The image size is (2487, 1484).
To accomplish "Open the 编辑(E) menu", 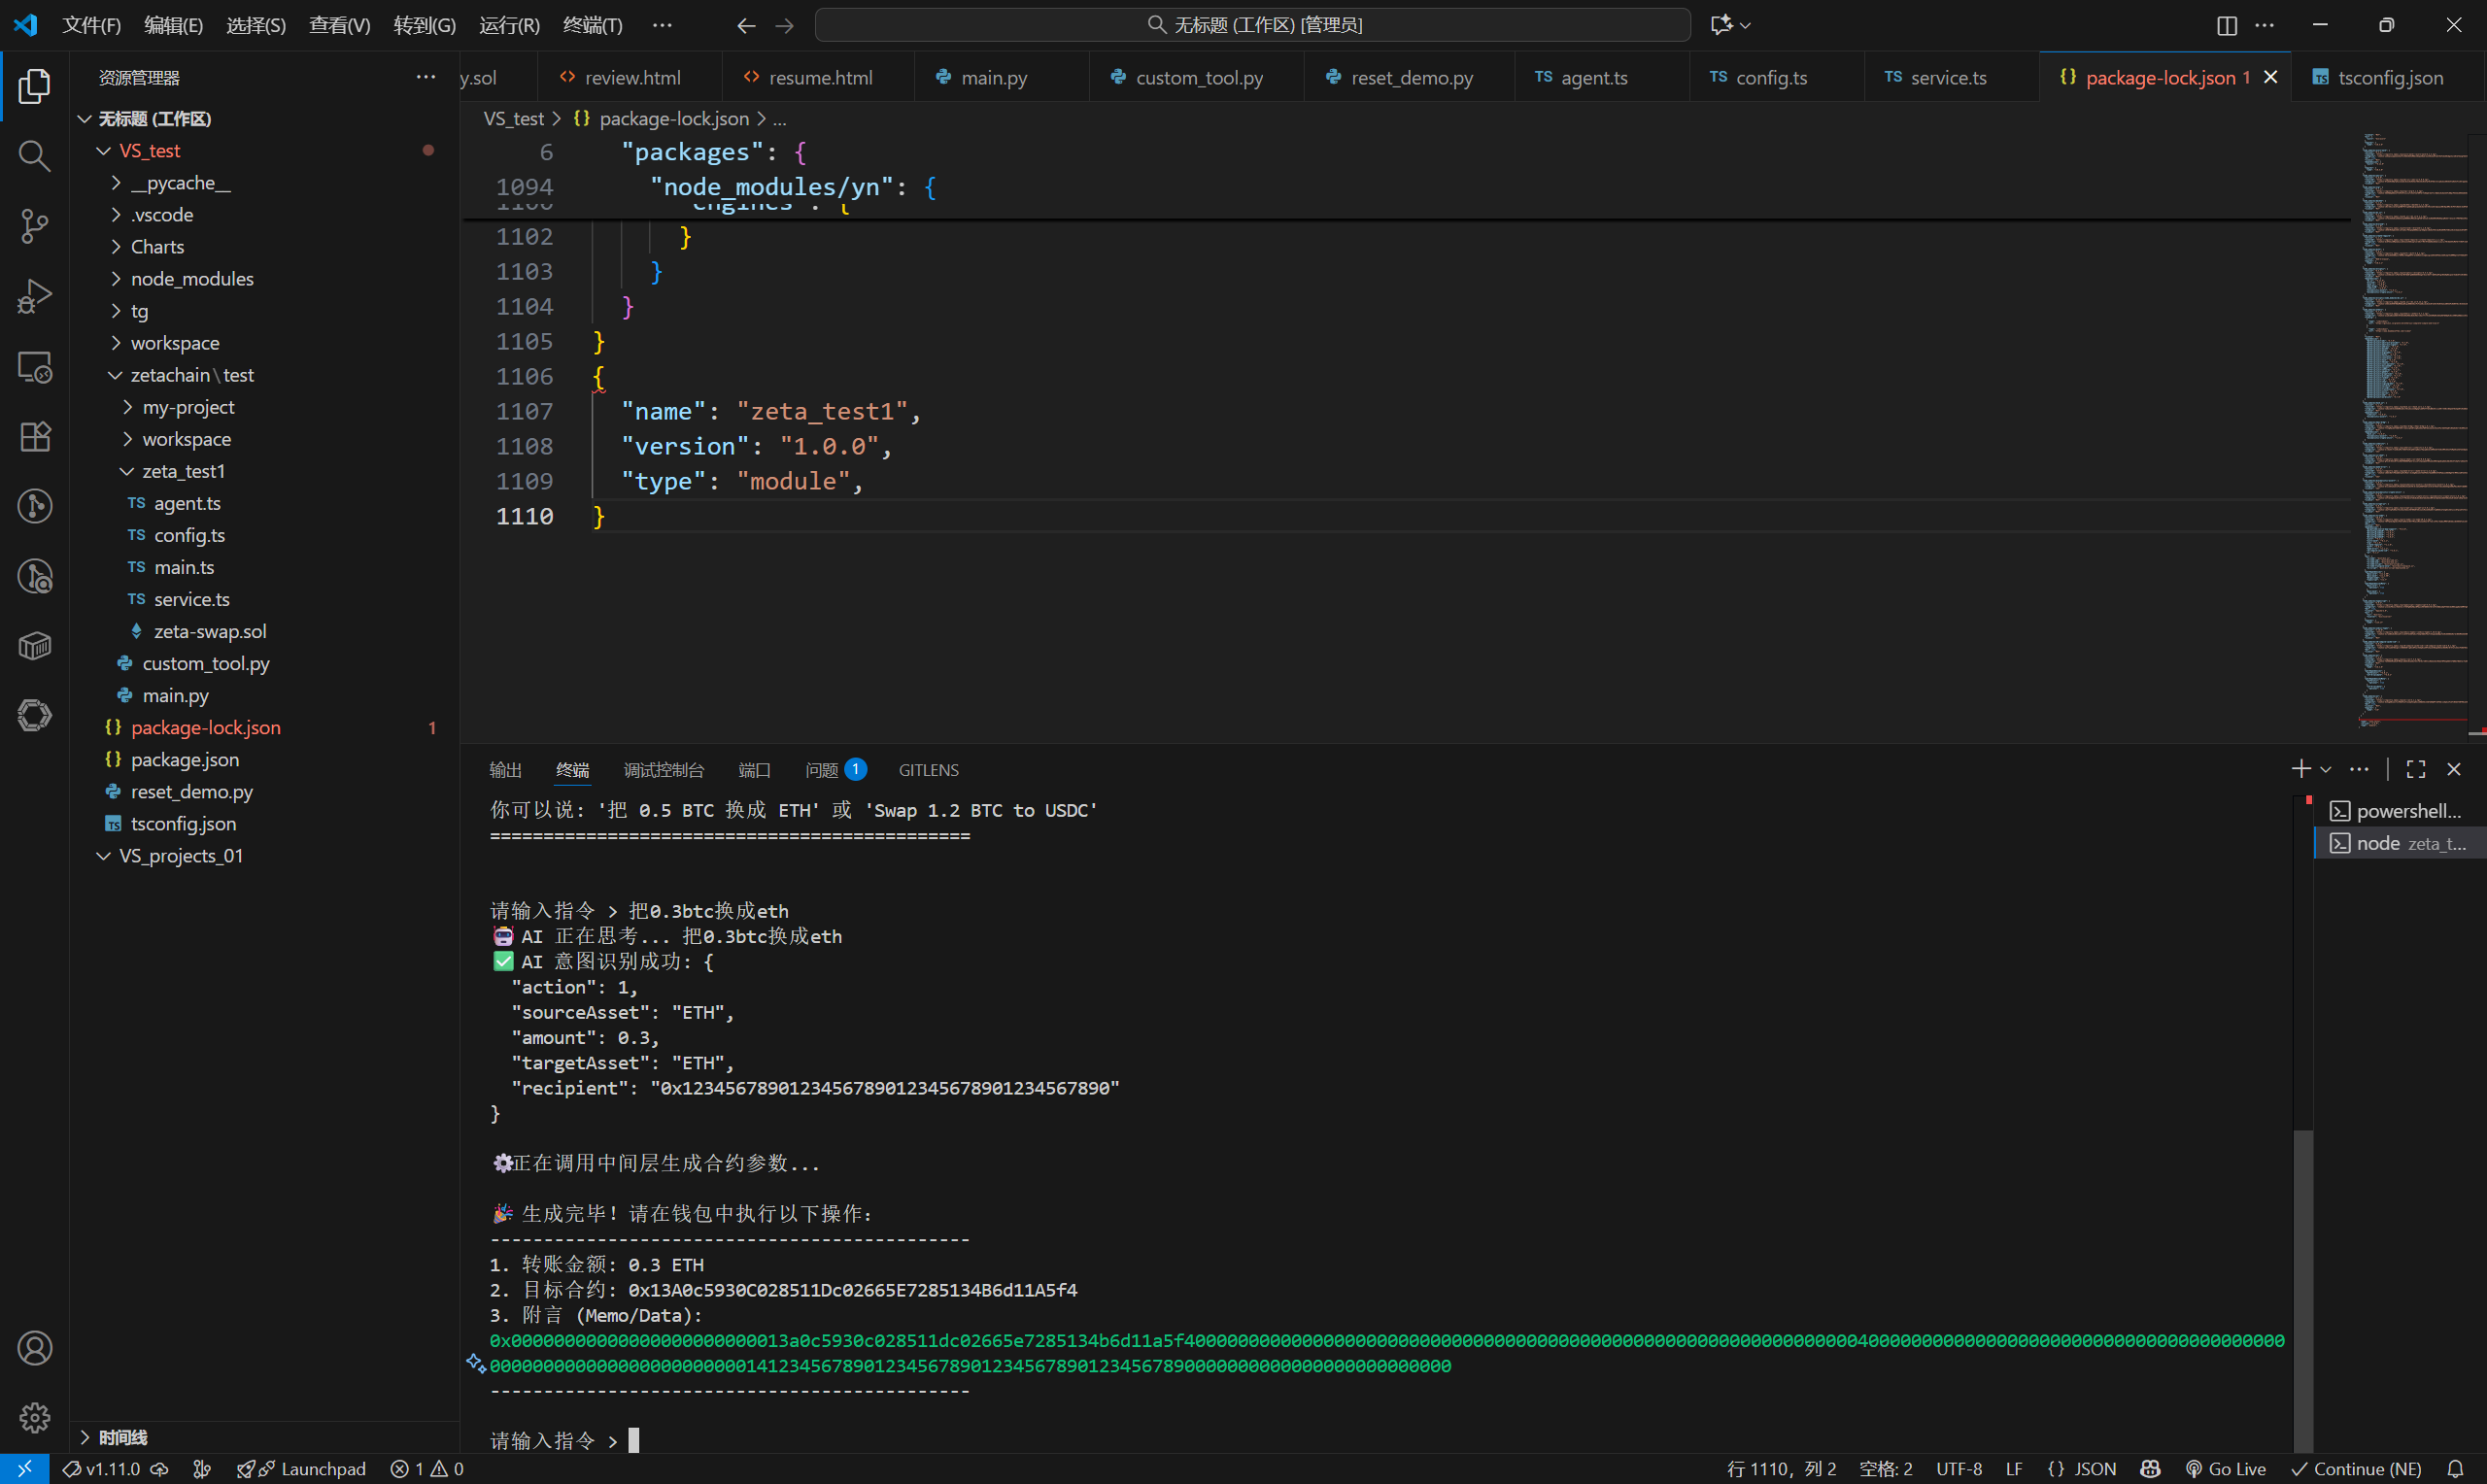I will click(173, 25).
